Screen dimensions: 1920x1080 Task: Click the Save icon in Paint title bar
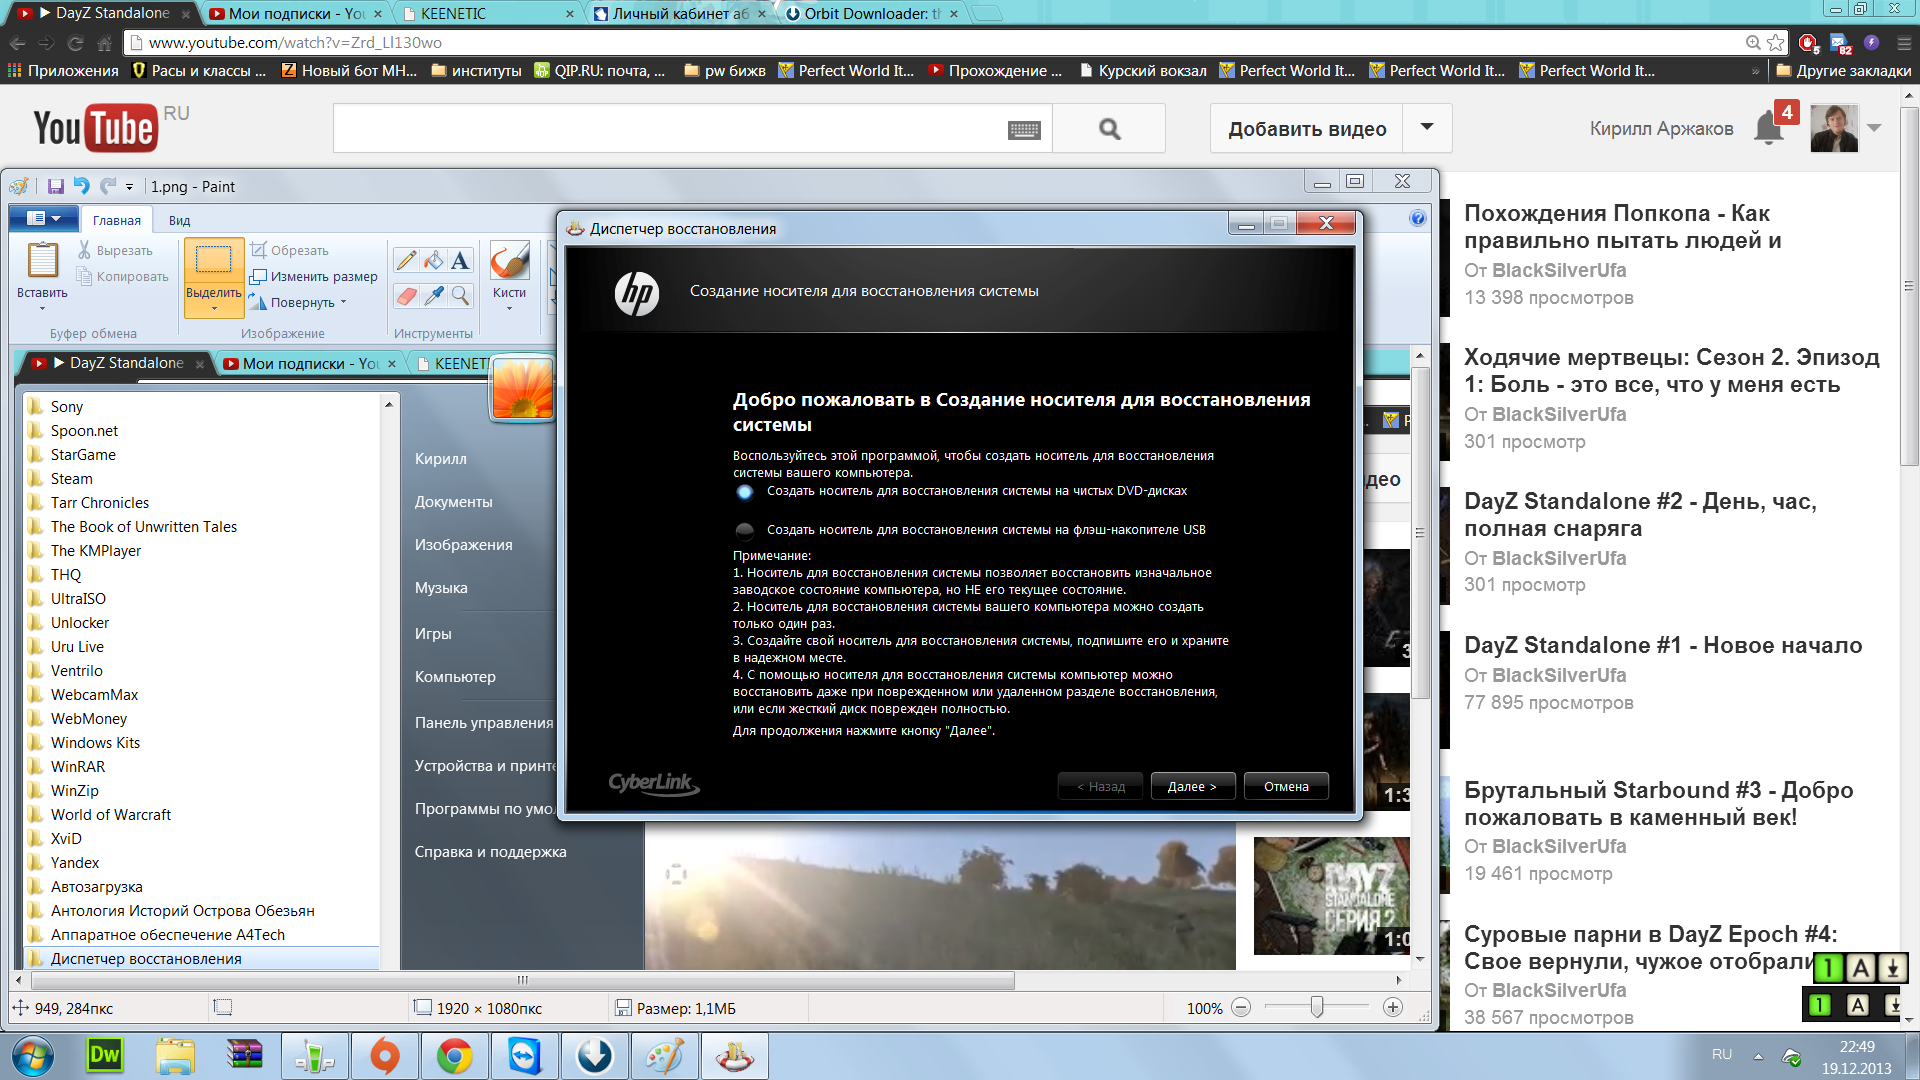(x=55, y=186)
